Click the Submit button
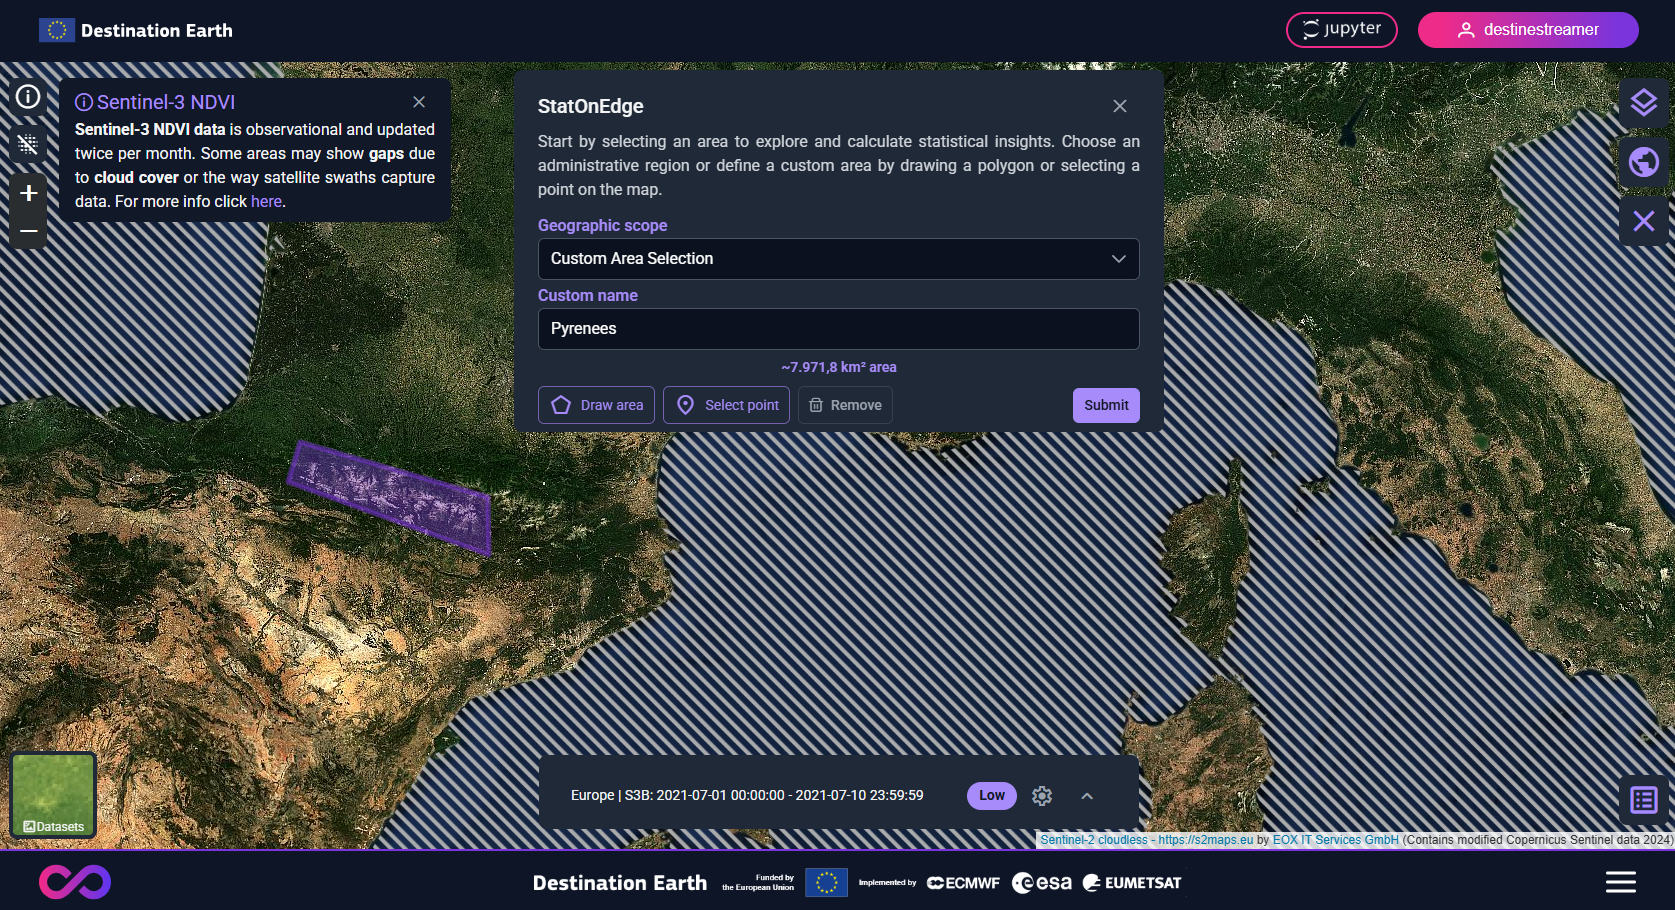Viewport: 1675px width, 910px height. click(1105, 405)
